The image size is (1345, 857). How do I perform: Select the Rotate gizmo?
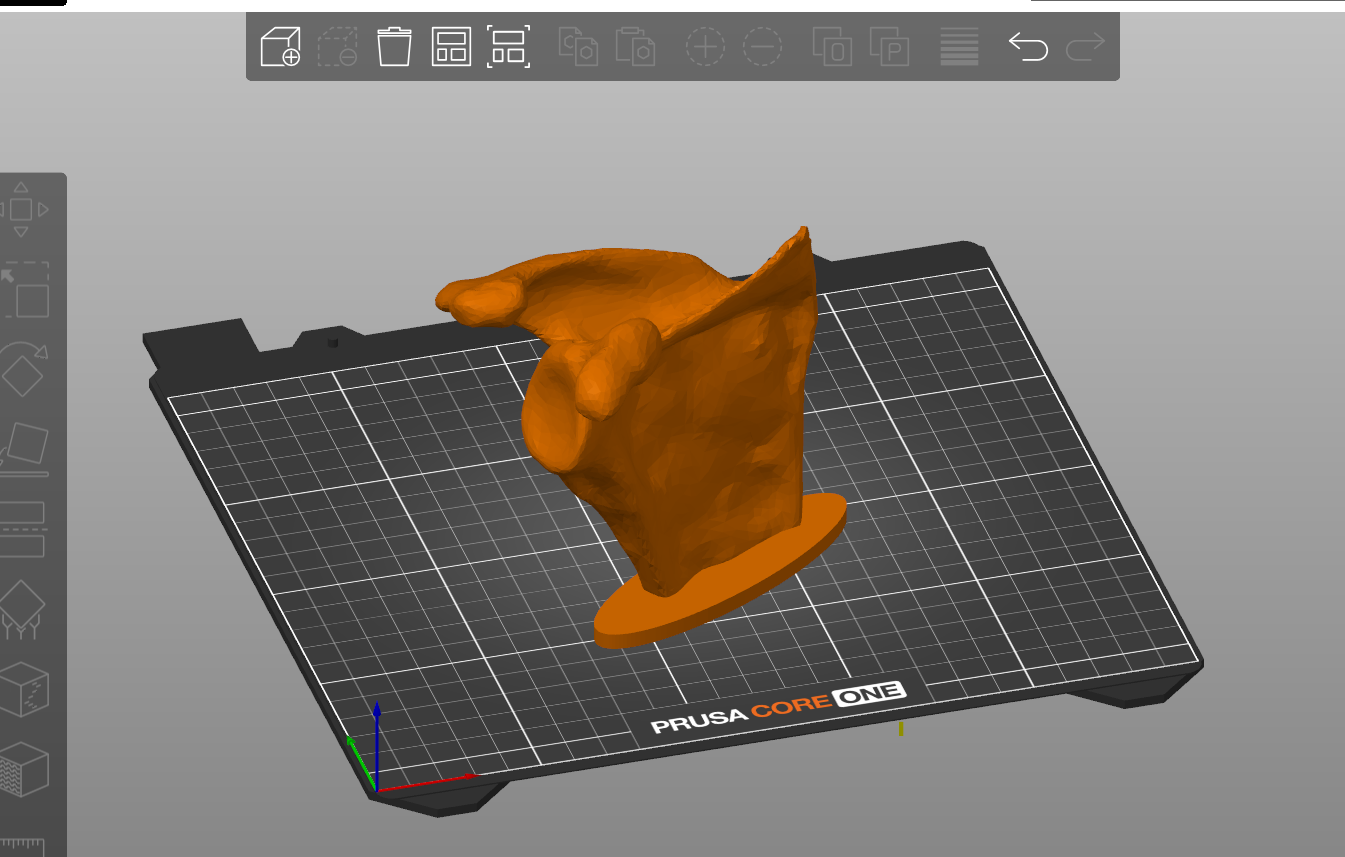click(x=24, y=369)
